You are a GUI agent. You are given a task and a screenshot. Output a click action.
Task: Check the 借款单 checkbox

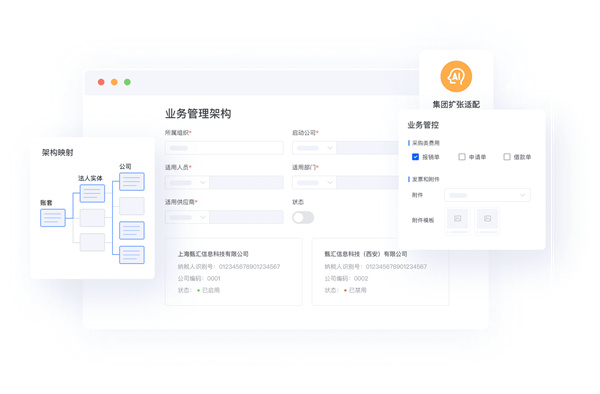tap(507, 157)
